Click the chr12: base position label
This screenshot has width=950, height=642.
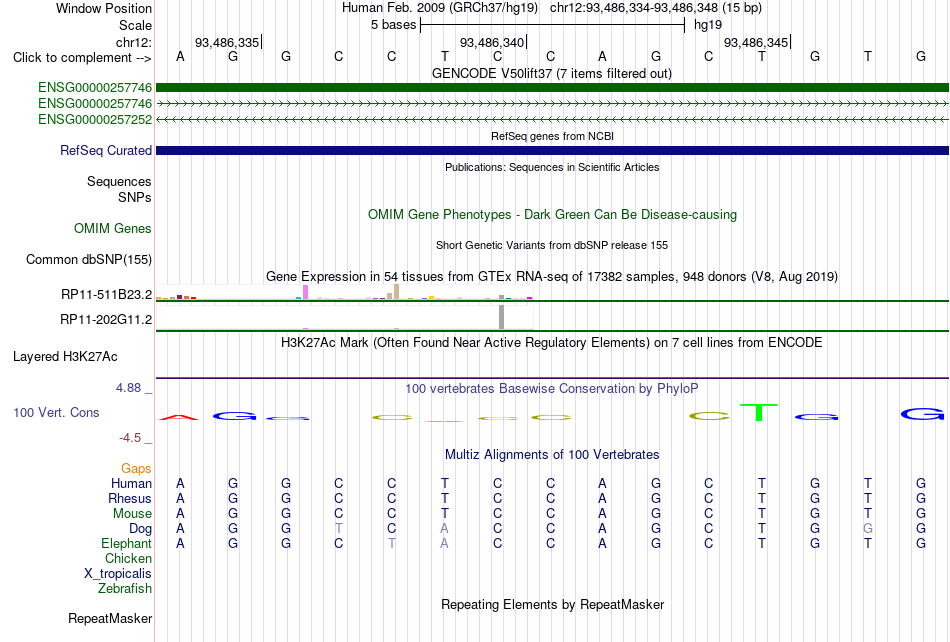[x=133, y=42]
